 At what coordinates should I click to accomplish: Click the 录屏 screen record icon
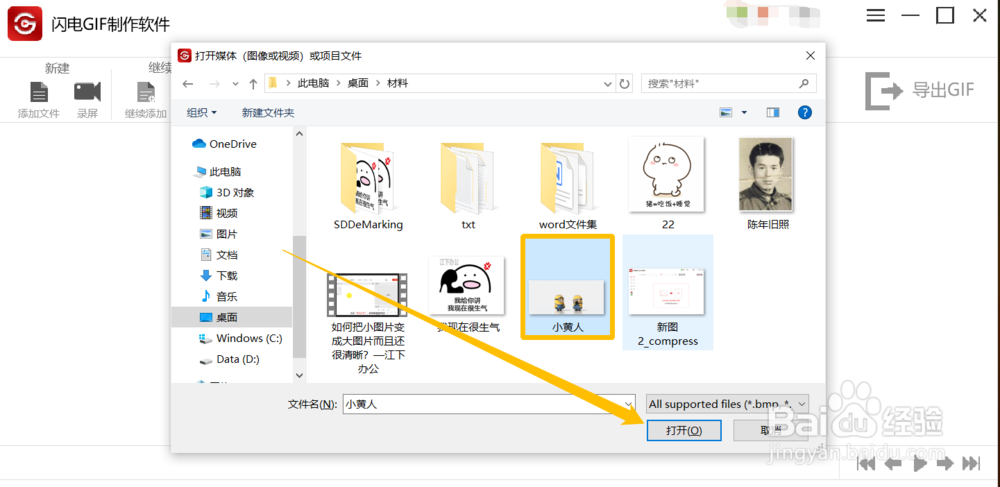pyautogui.click(x=87, y=92)
